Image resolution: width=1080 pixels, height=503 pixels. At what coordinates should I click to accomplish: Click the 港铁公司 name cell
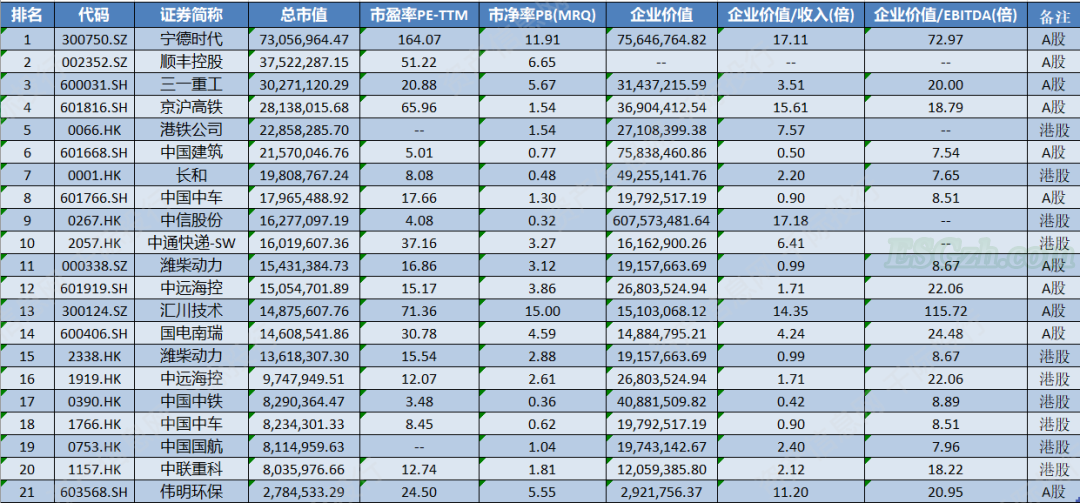pos(191,130)
